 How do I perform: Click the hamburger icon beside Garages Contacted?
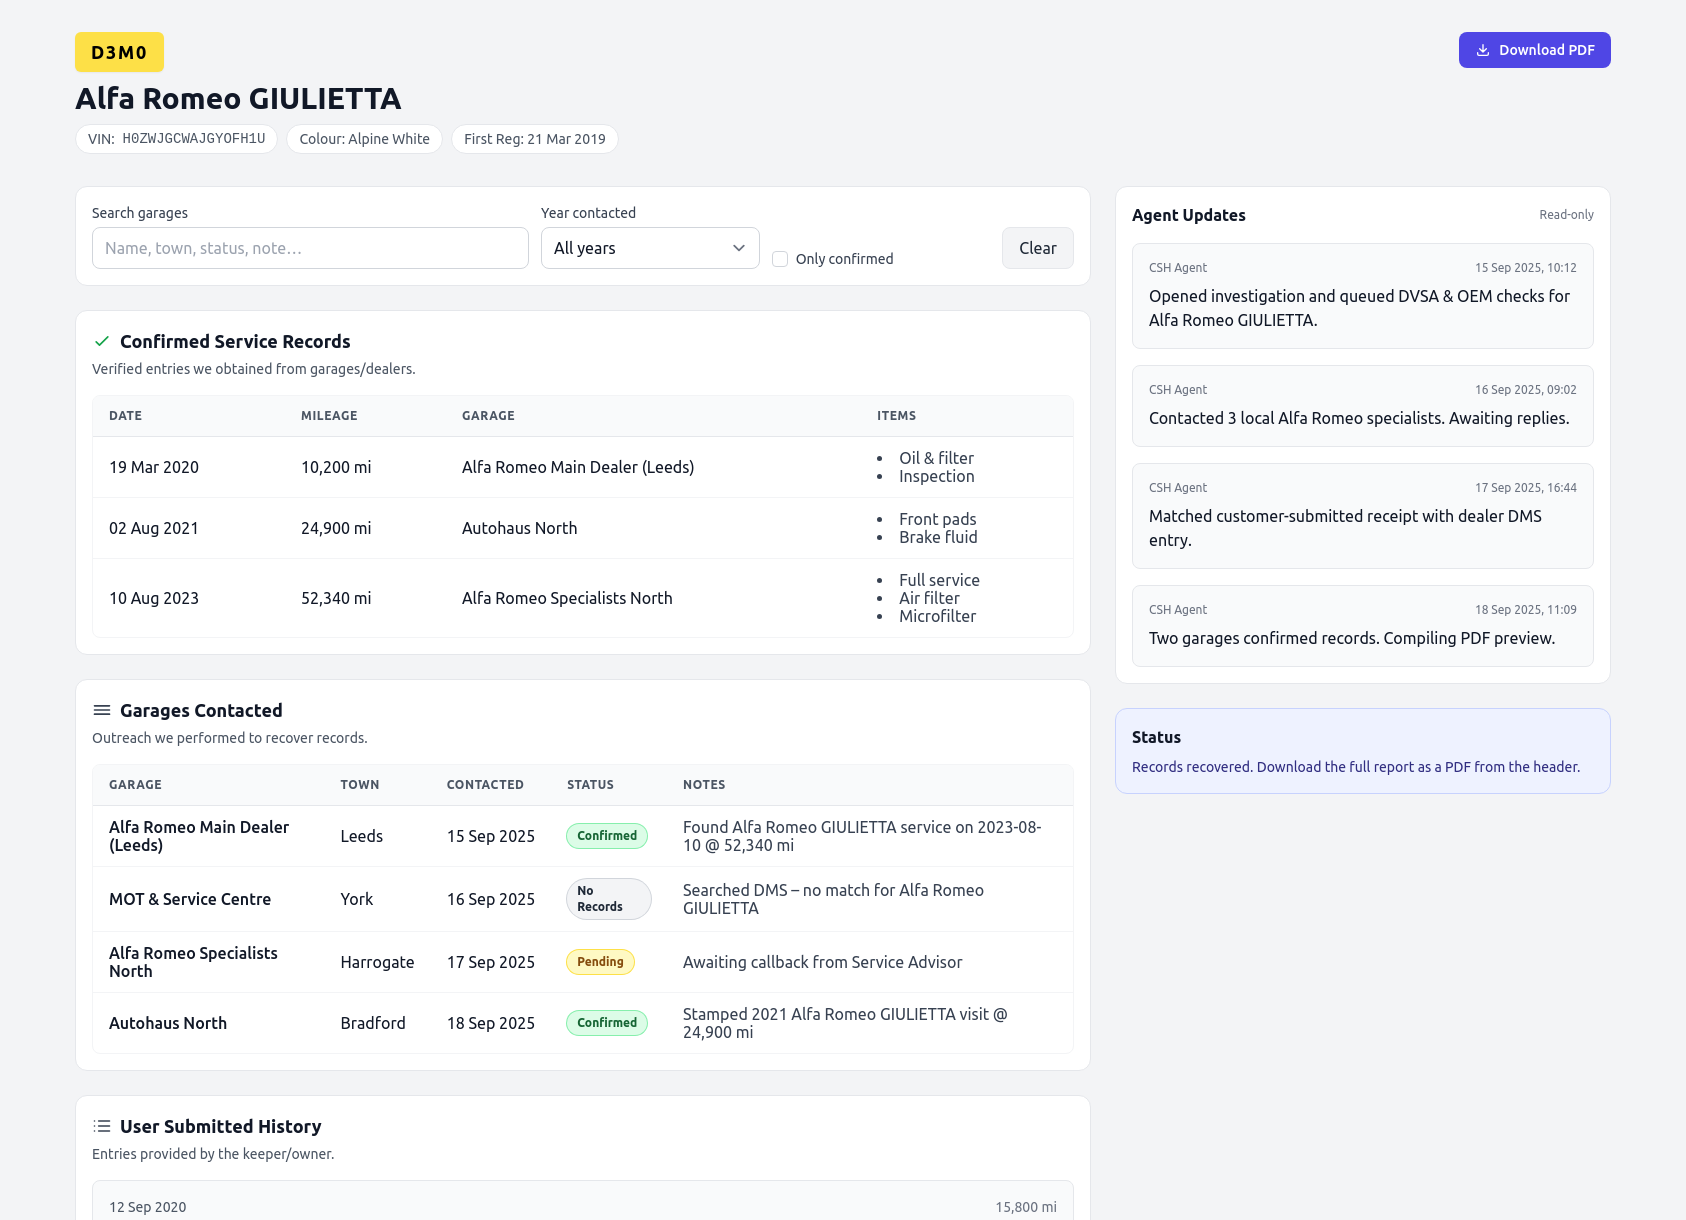click(x=101, y=710)
